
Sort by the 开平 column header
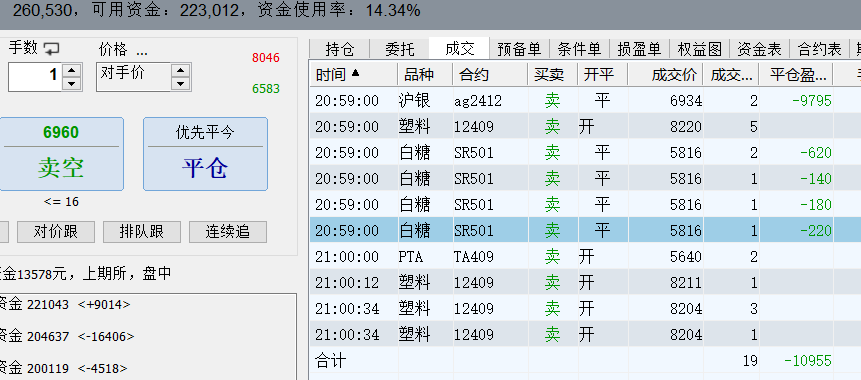pyautogui.click(x=602, y=75)
